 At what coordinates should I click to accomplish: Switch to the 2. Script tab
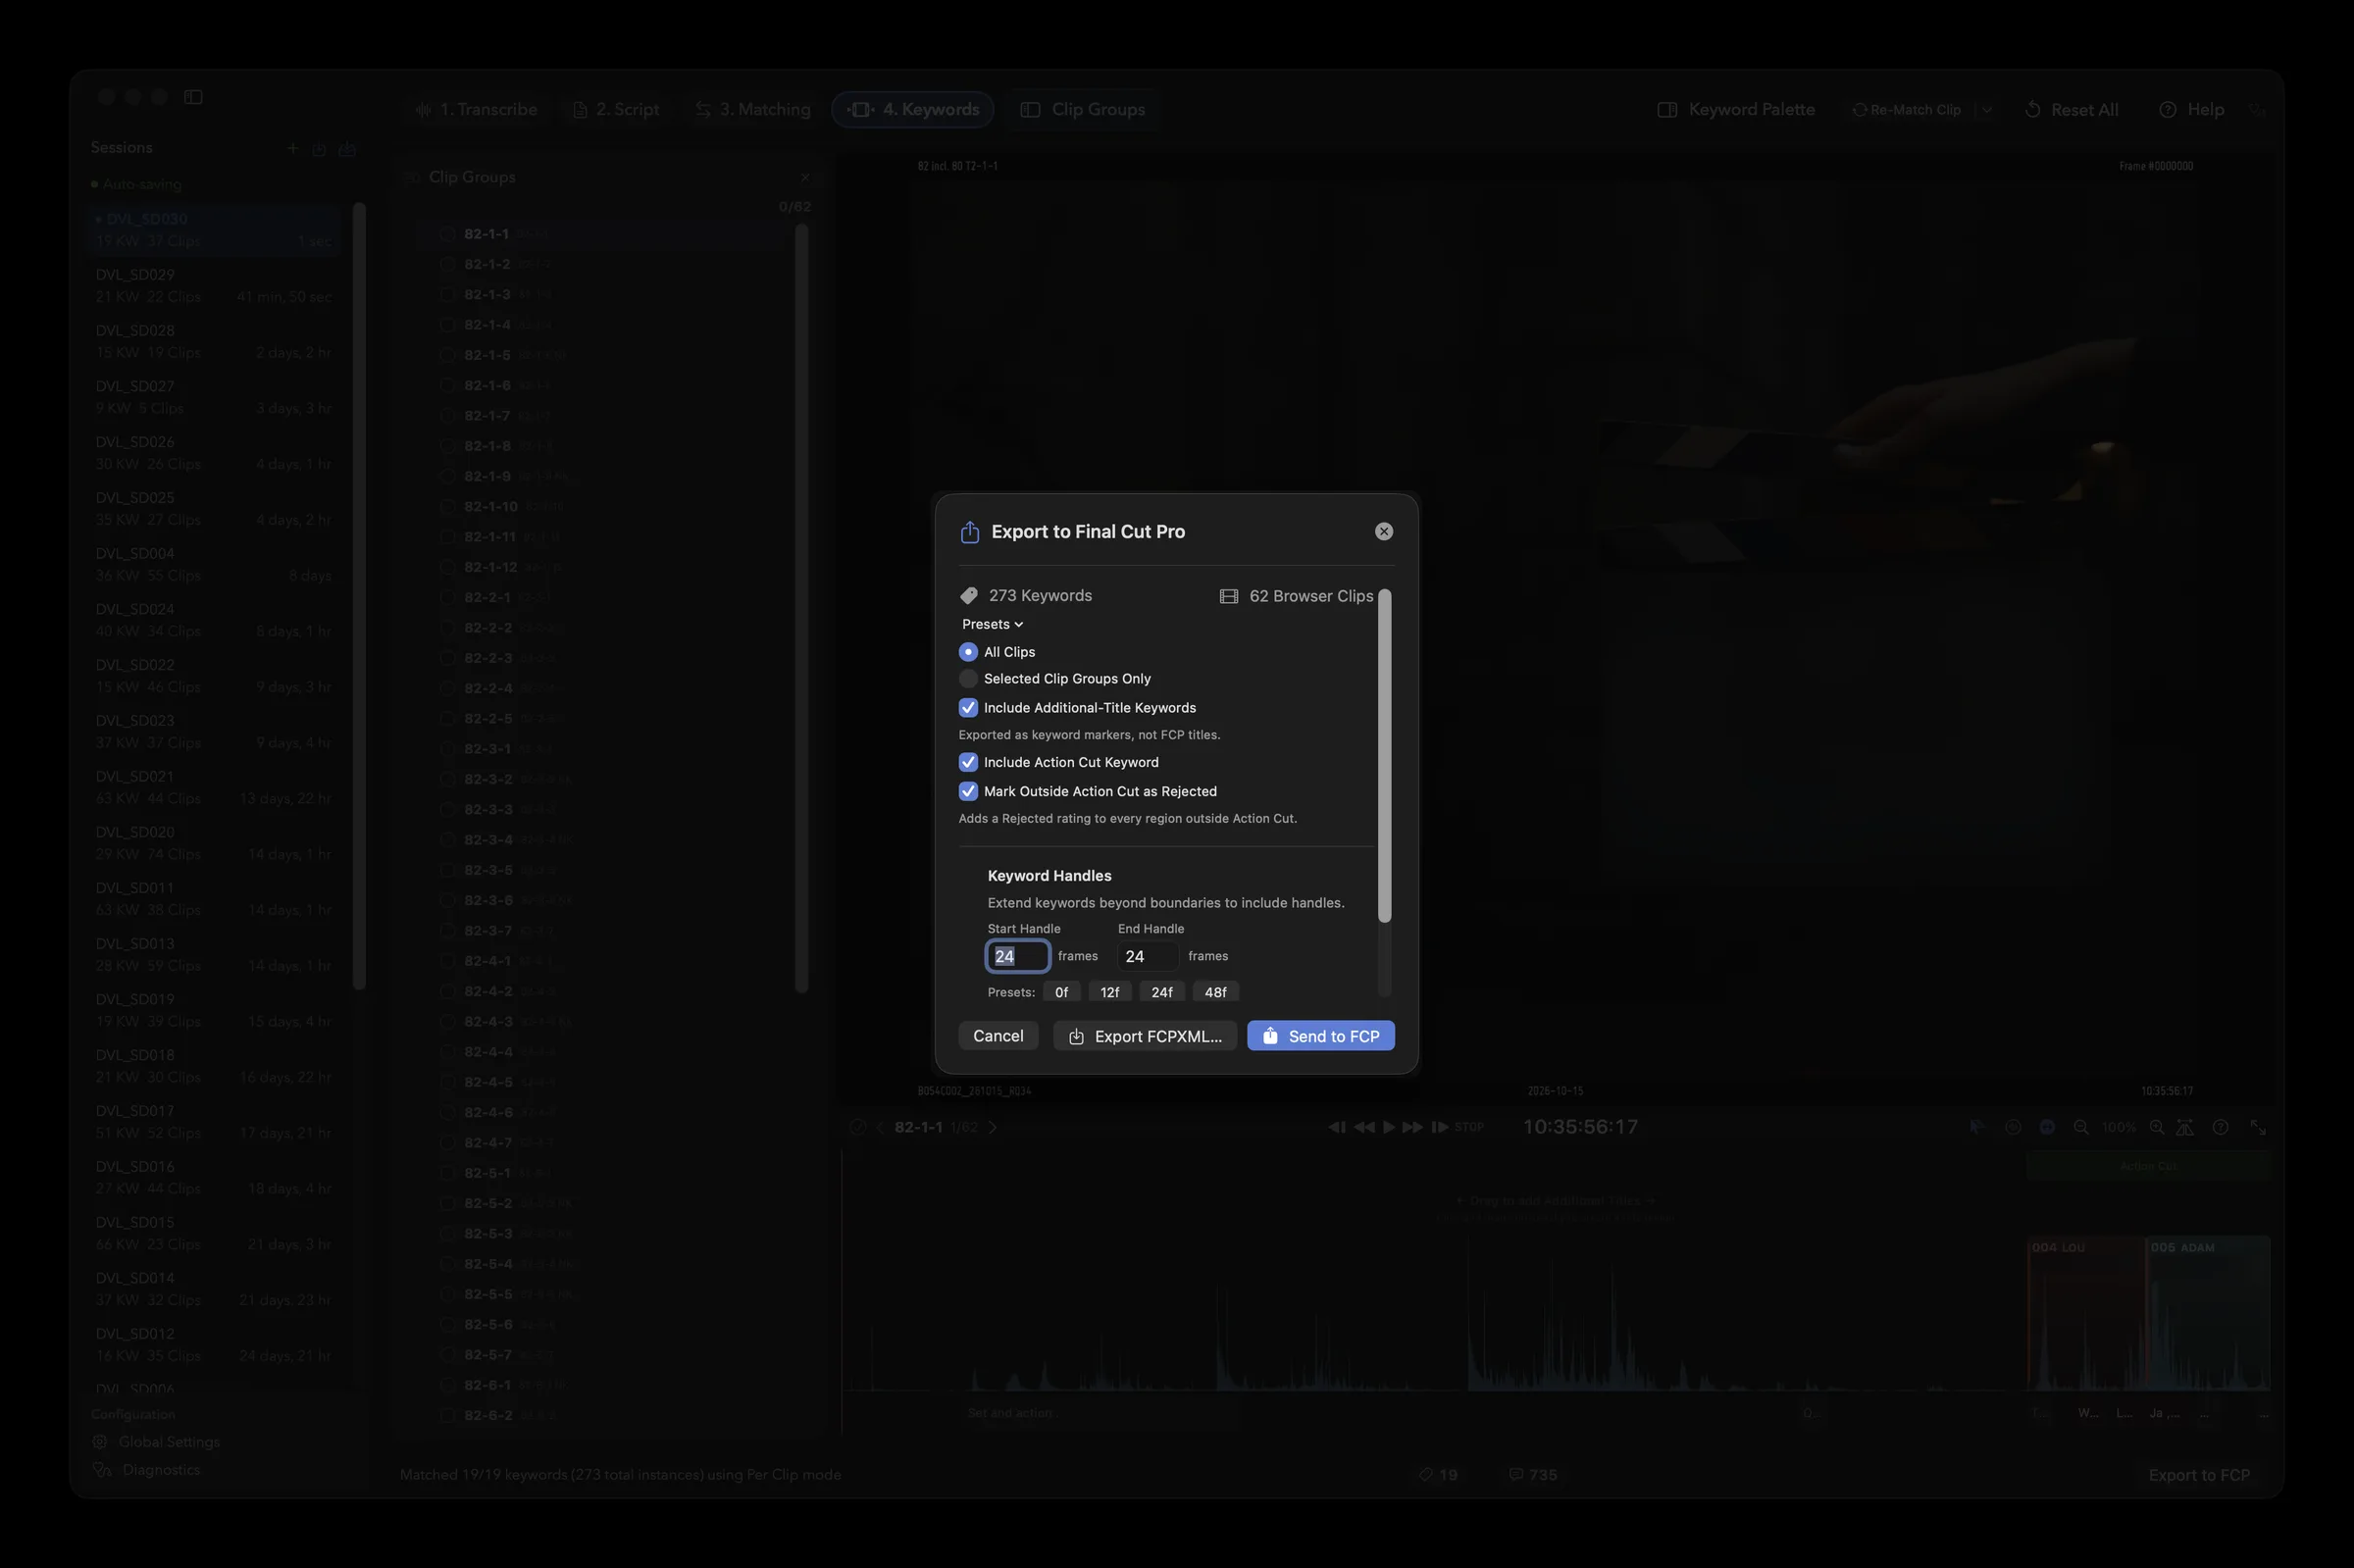coord(615,109)
